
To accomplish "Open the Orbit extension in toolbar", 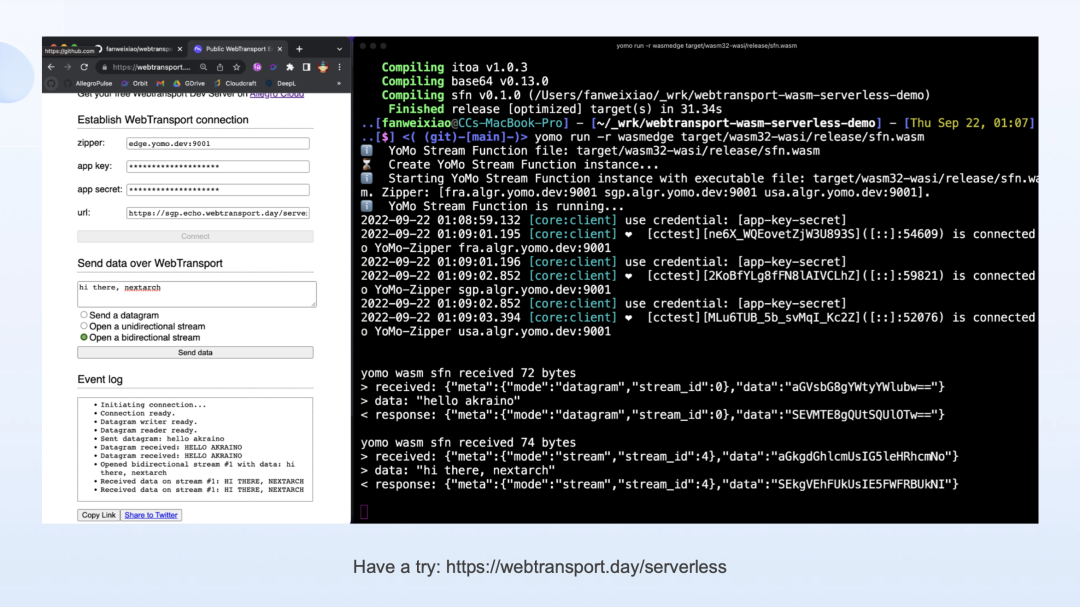I will 273,68.
